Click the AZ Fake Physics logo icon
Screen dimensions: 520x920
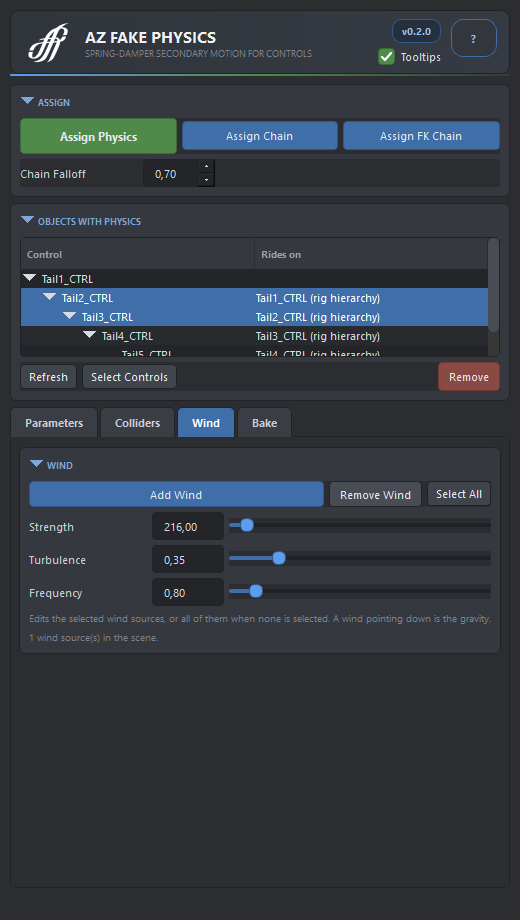click(x=48, y=42)
